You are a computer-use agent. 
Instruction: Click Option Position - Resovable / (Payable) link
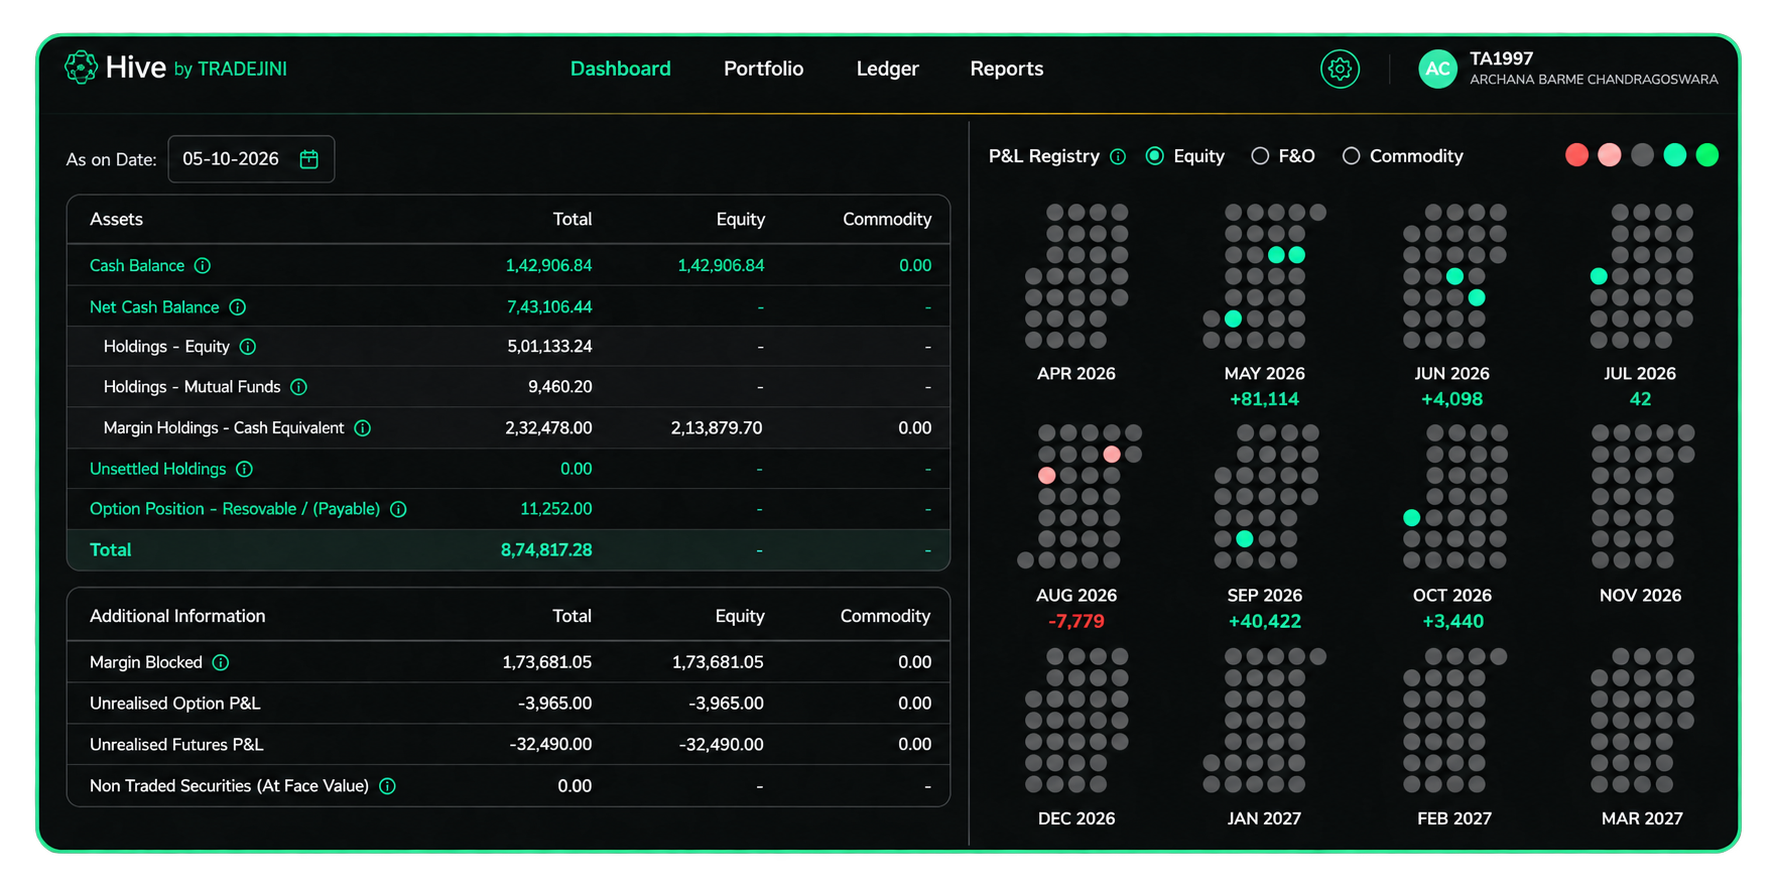pos(235,509)
